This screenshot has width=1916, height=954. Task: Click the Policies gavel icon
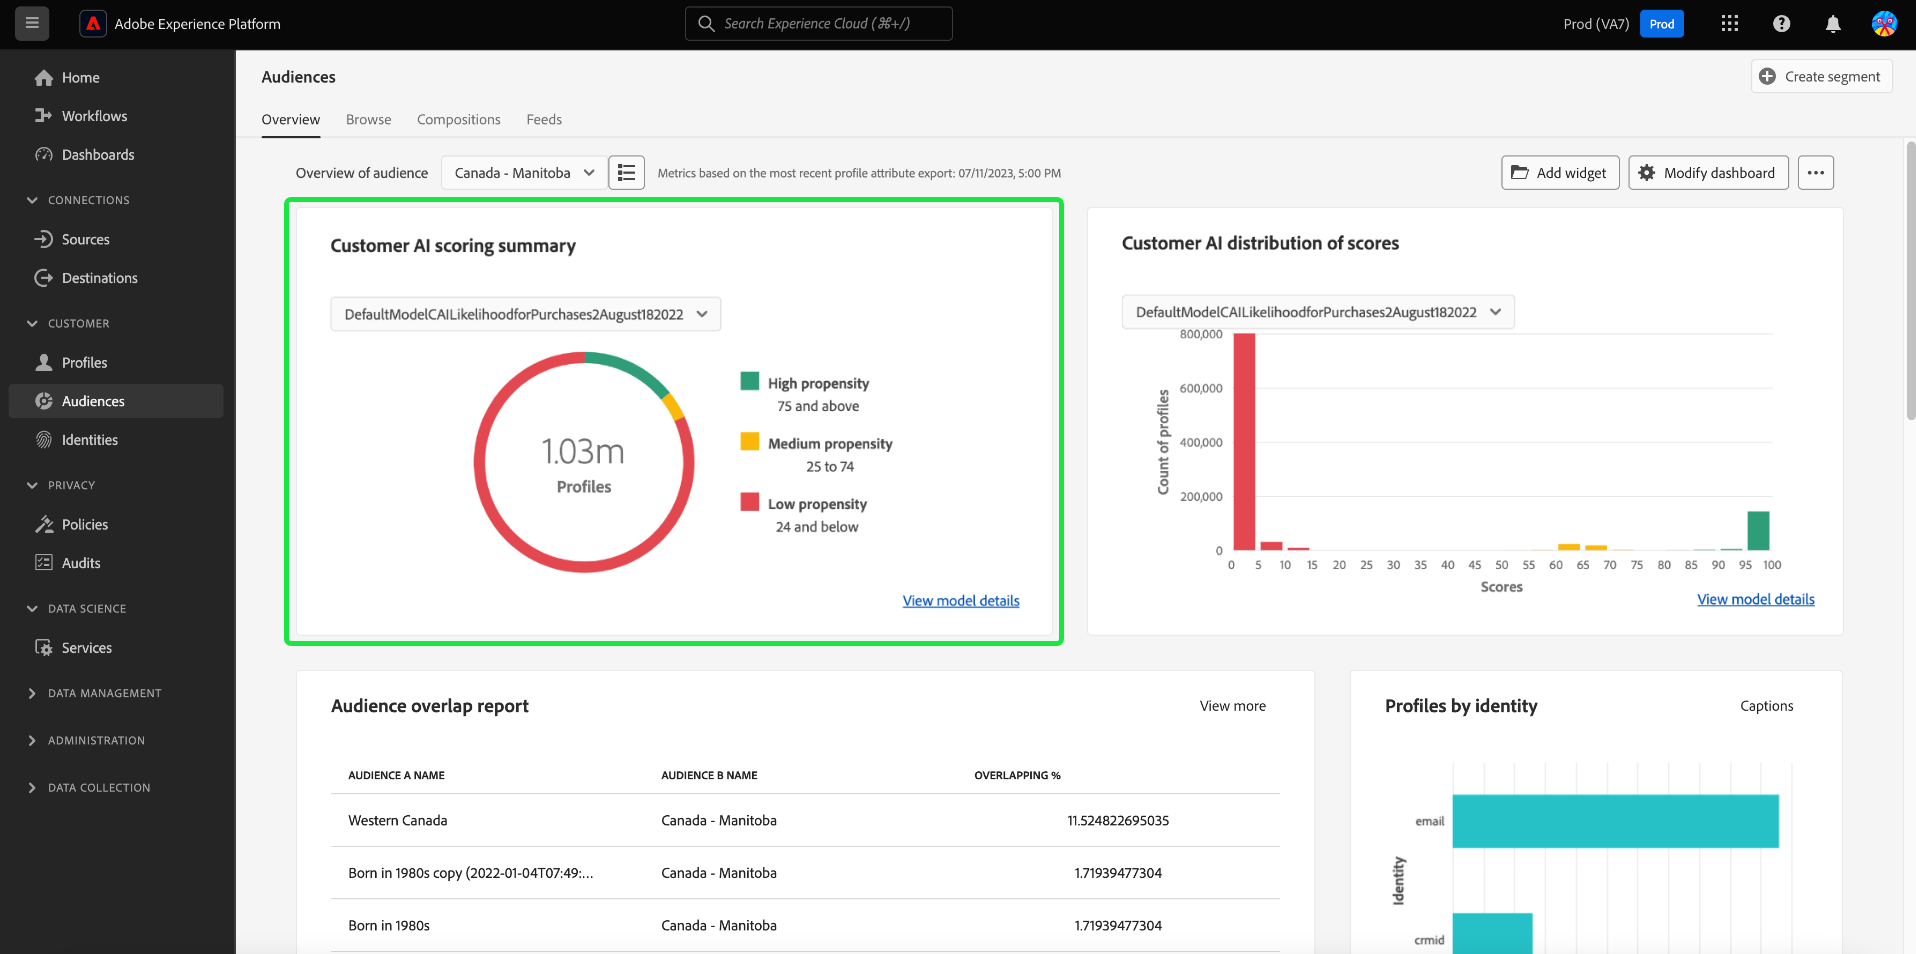44,524
